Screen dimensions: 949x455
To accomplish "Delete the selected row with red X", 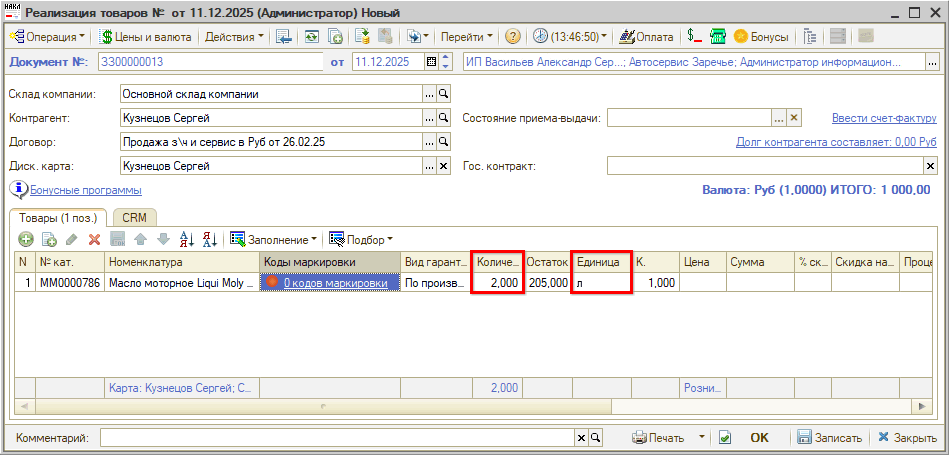I will pyautogui.click(x=95, y=239).
